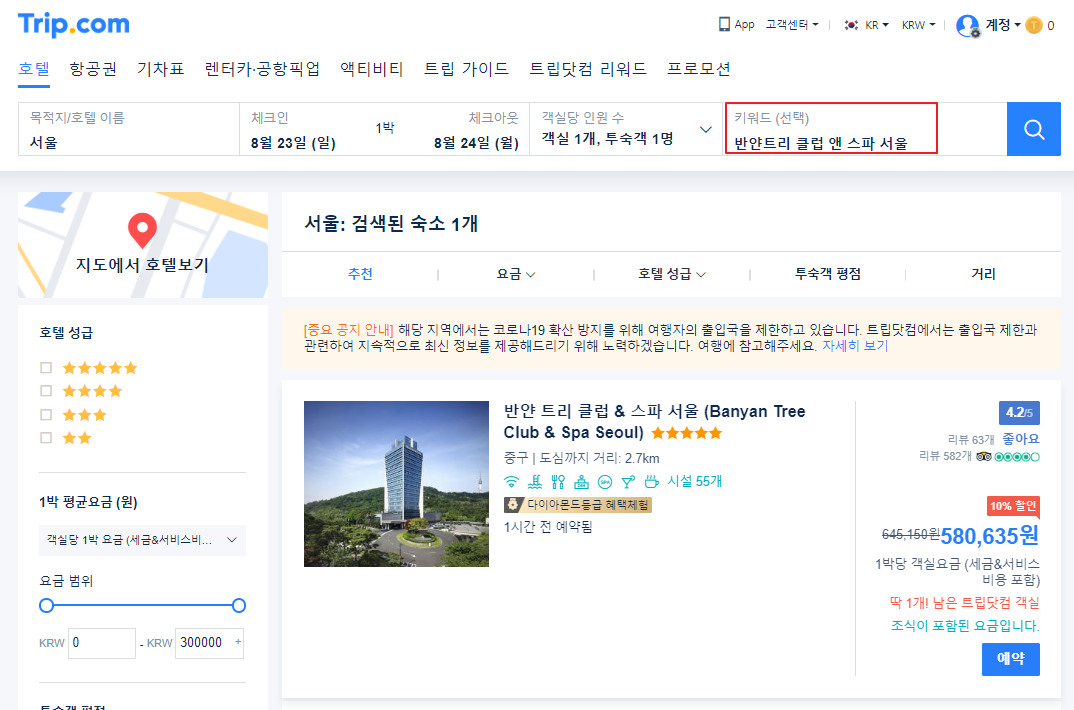
Task: Click the 10% 할인 discount tag
Action: (x=1013, y=506)
